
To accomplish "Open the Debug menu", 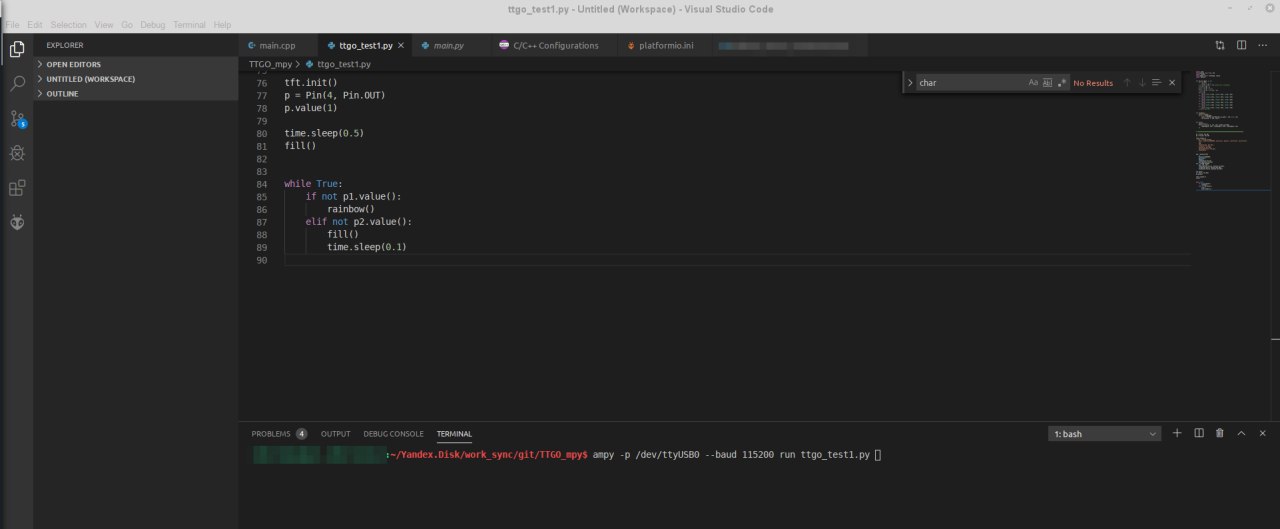I will click(153, 24).
